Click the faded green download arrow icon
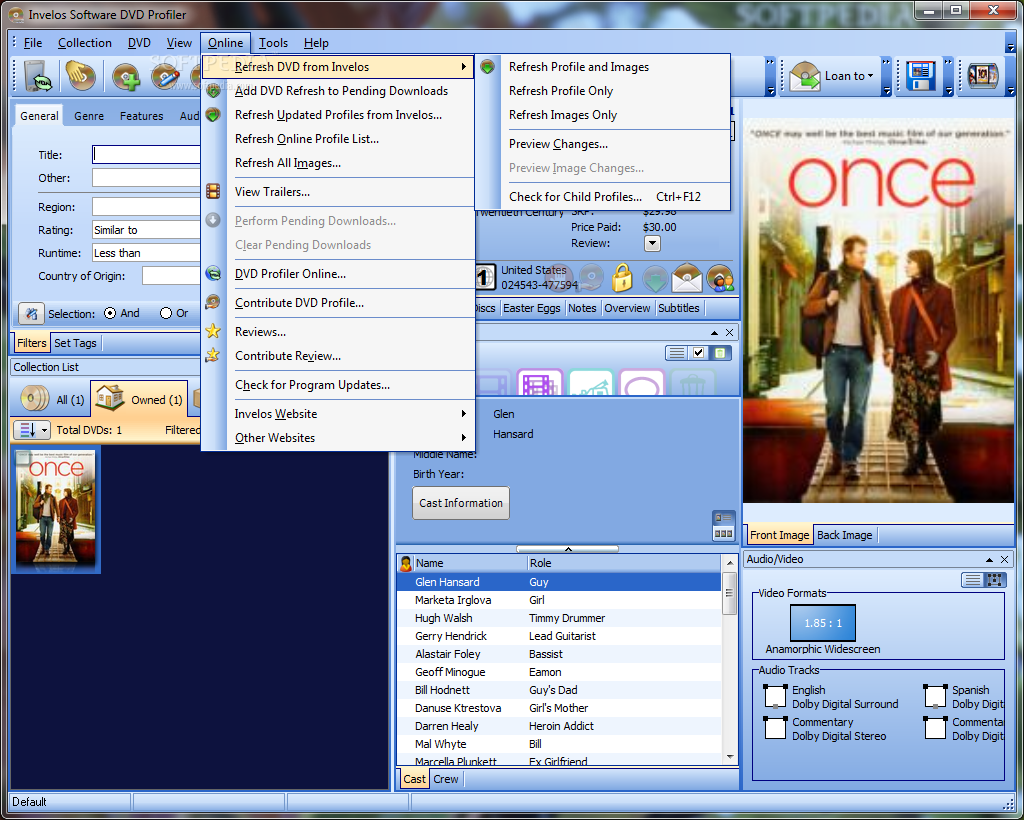The image size is (1024, 820). [655, 278]
